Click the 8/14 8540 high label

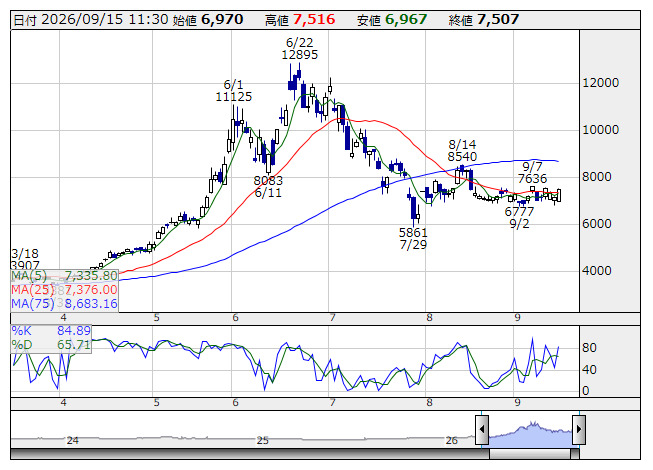462,151
